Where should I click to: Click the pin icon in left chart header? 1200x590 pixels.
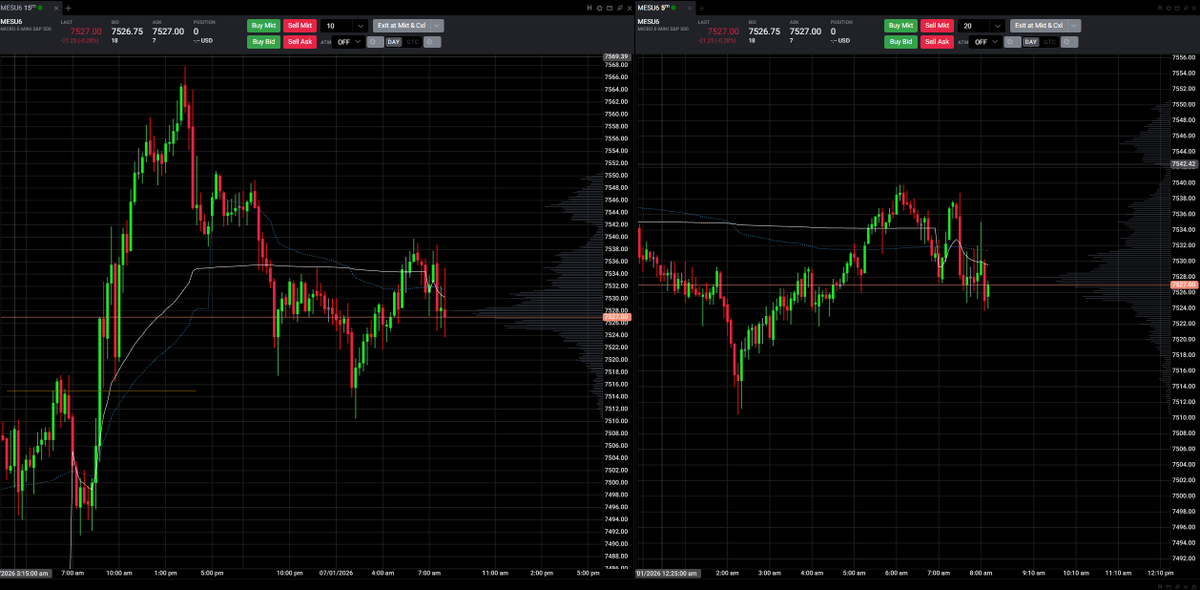[620, 8]
